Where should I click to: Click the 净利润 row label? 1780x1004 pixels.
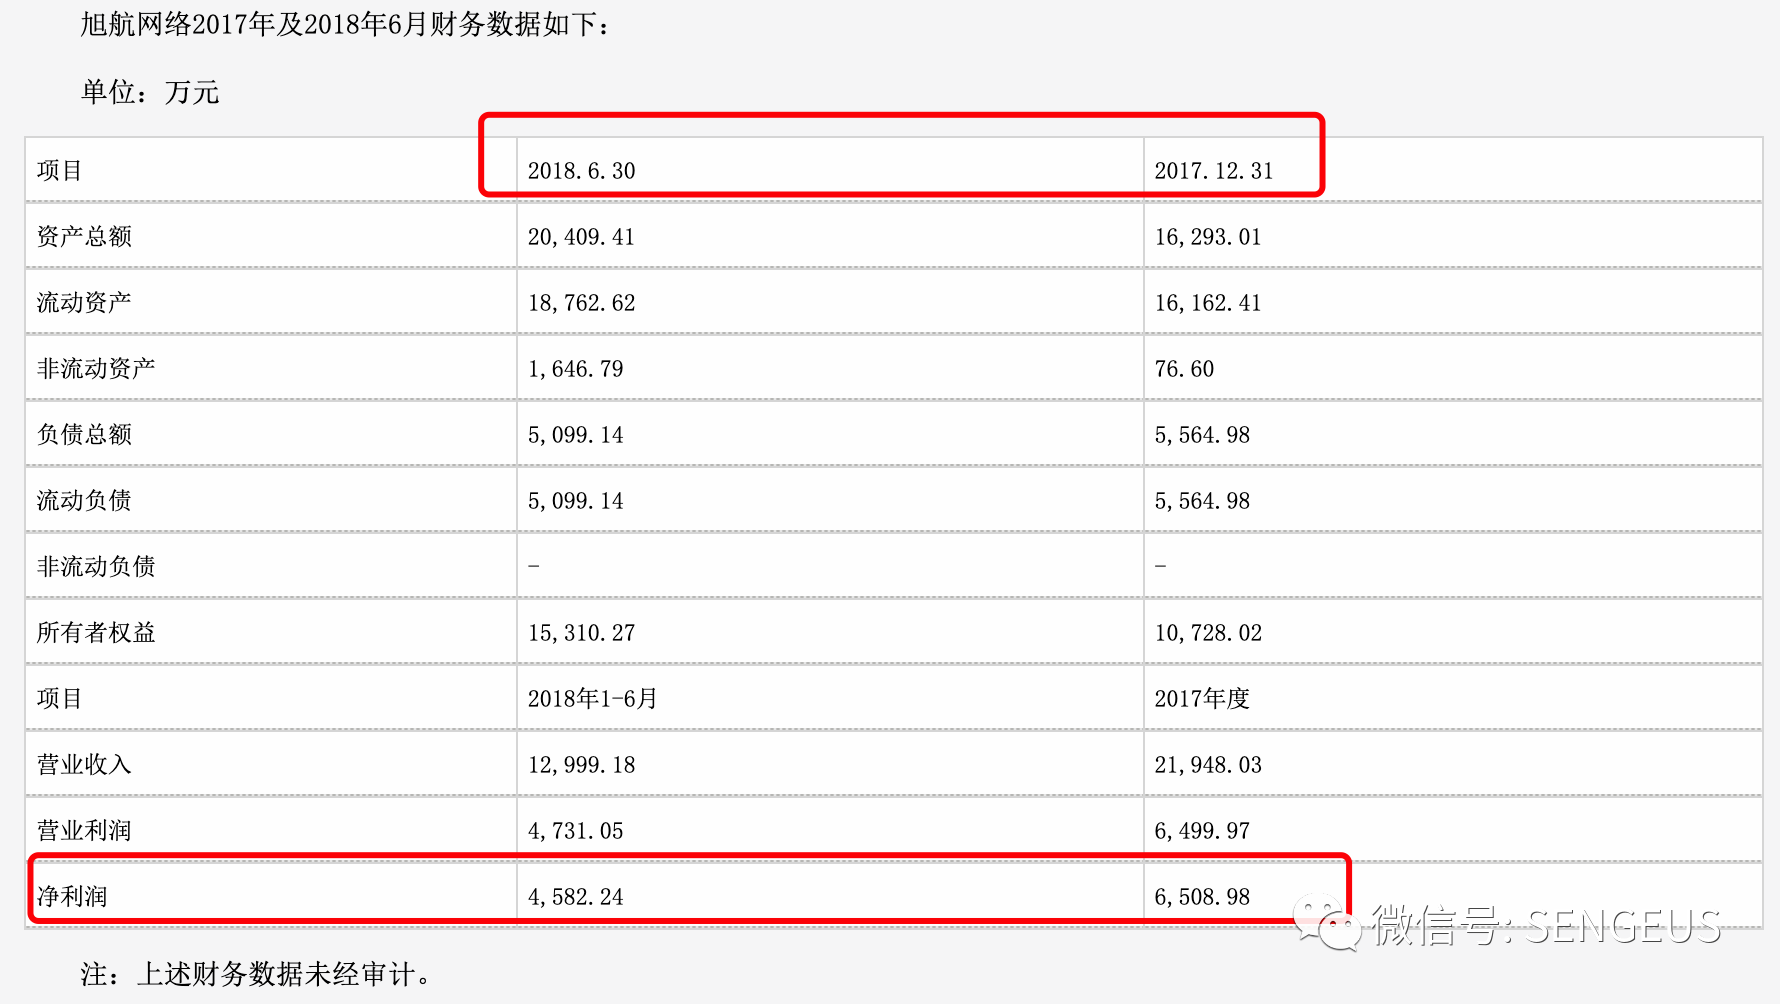point(72,897)
